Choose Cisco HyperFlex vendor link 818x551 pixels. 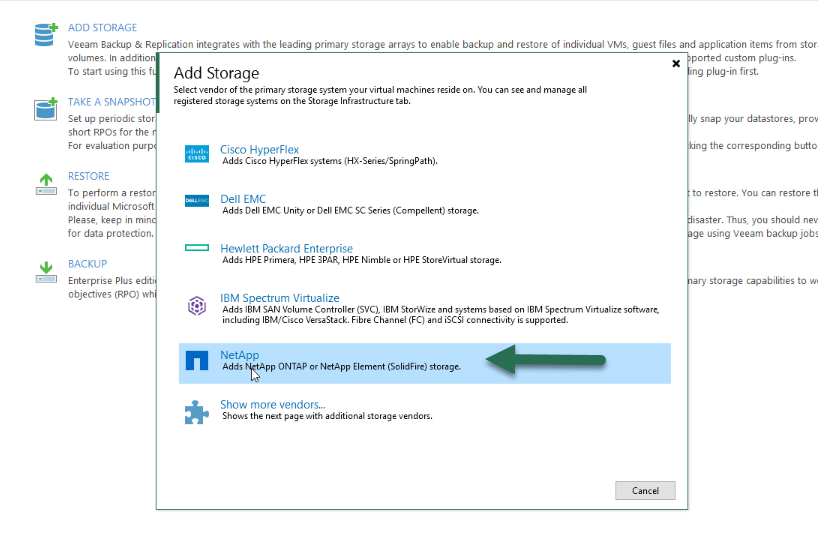[259, 150]
